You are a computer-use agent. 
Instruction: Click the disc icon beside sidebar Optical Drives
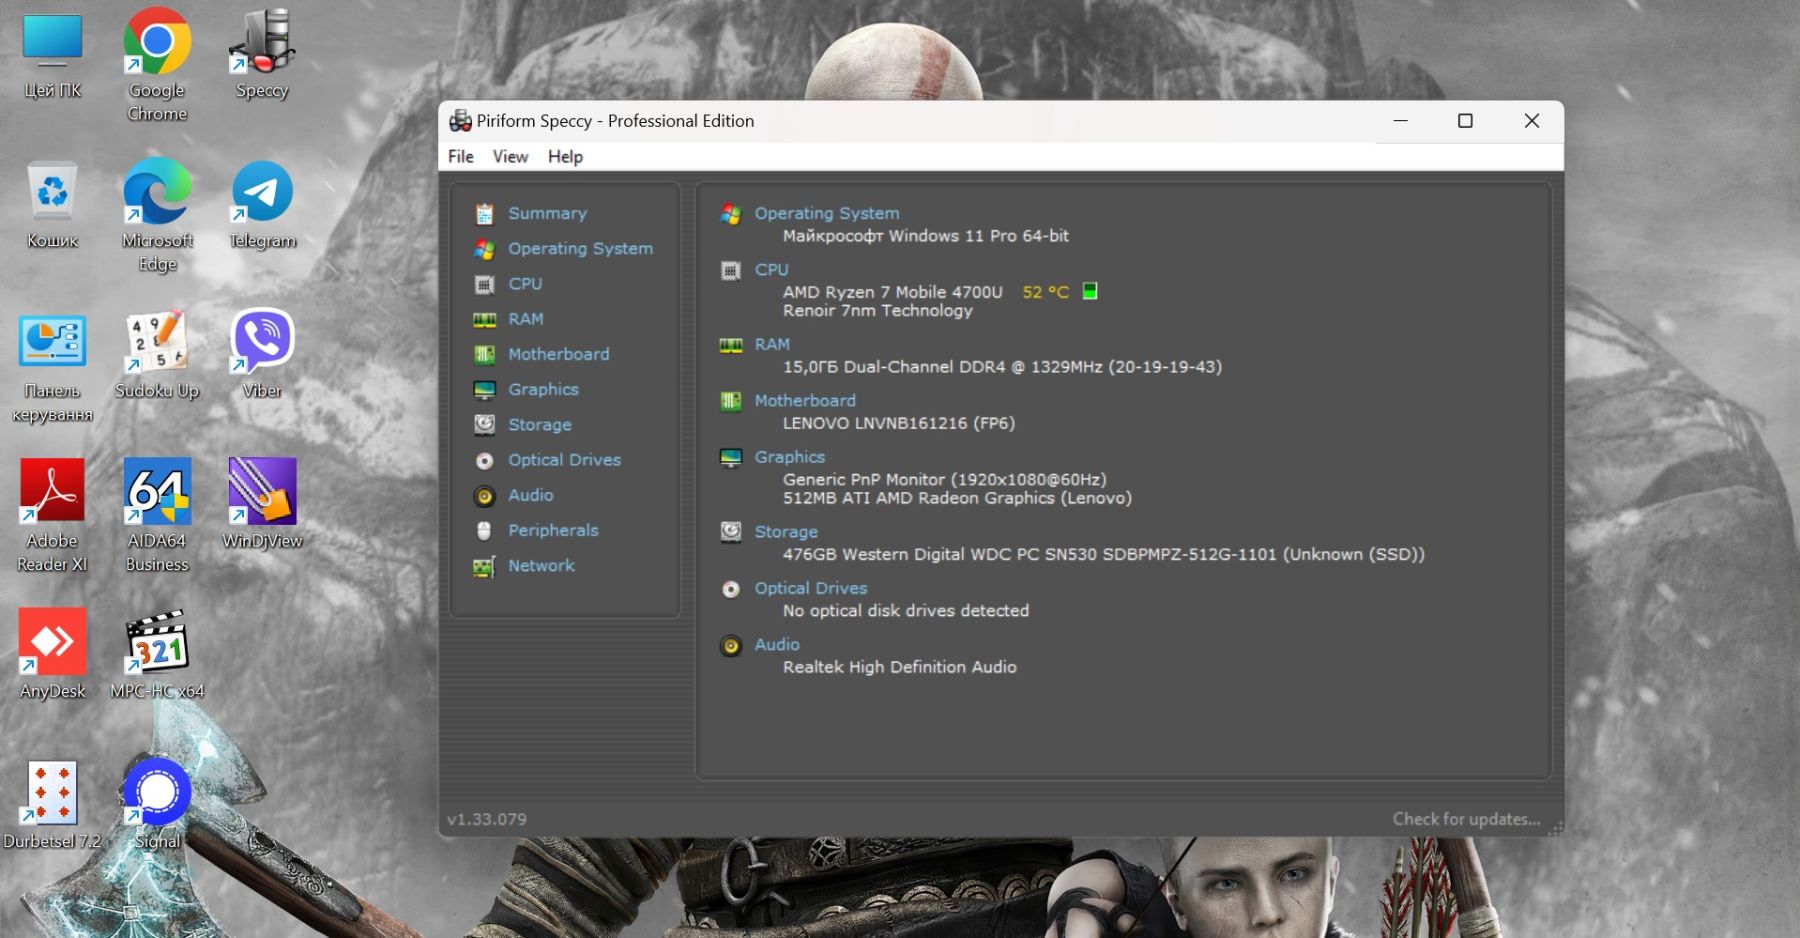click(x=485, y=461)
